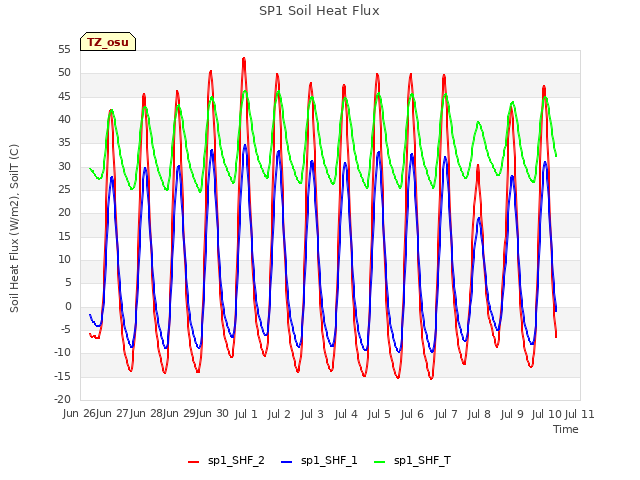Screen dimensions: 640x480
Task: Click the red curve peak on Jul 1
Action: pos(244,58)
